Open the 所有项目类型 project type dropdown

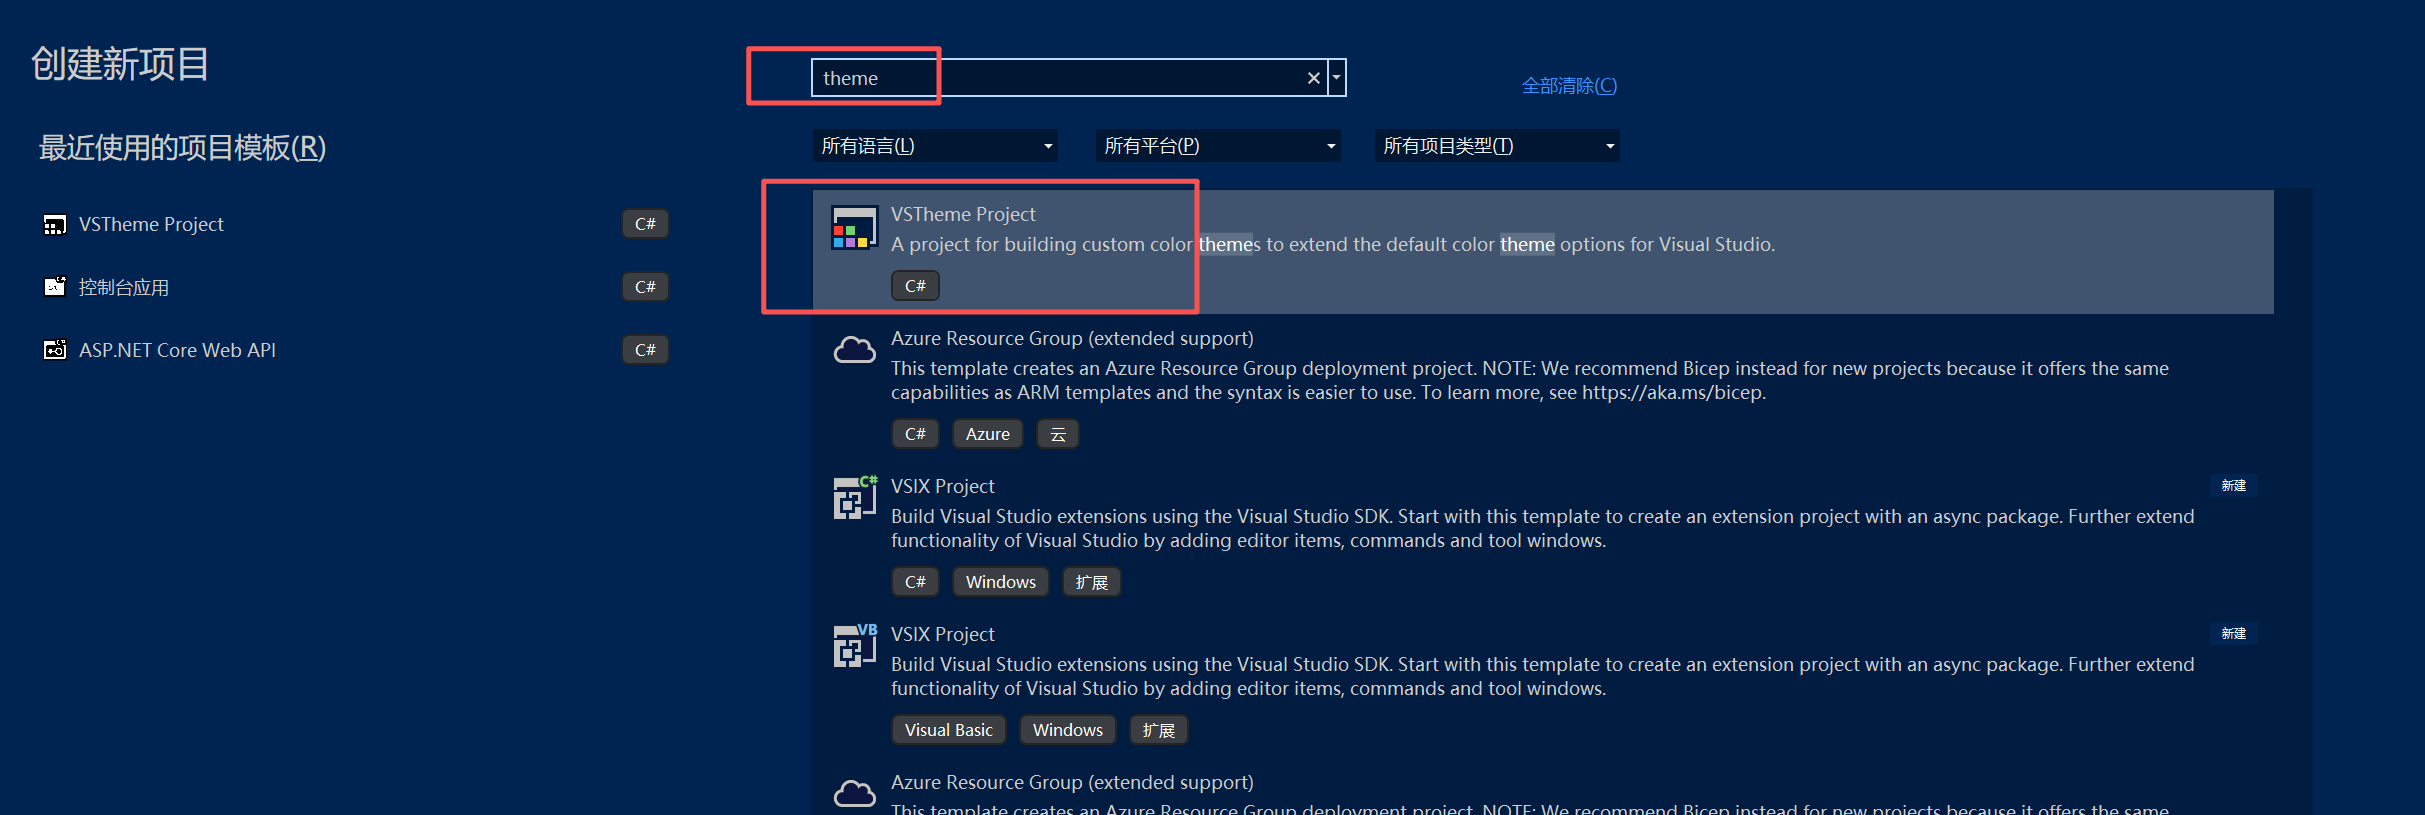tap(1497, 146)
